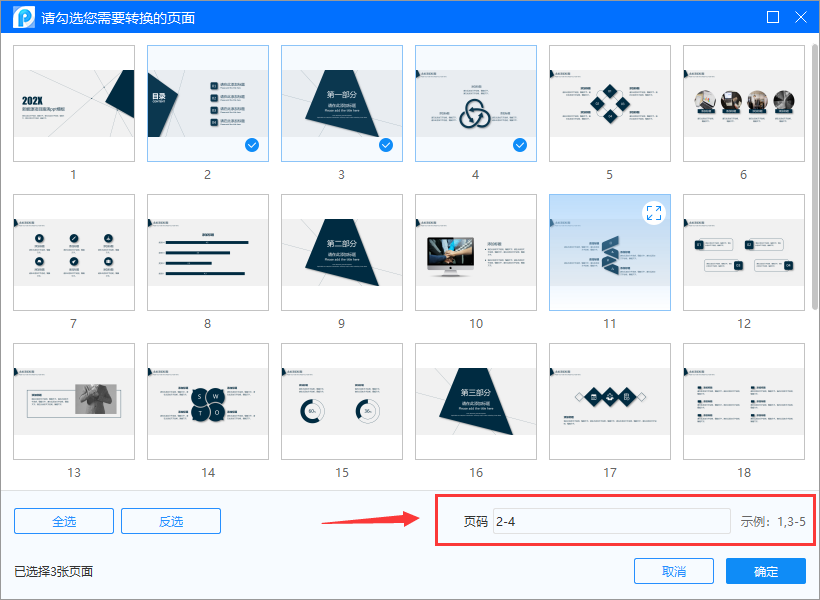Image resolution: width=820 pixels, height=600 pixels.
Task: Select the page 10 computer image thumbnail
Action: click(476, 252)
